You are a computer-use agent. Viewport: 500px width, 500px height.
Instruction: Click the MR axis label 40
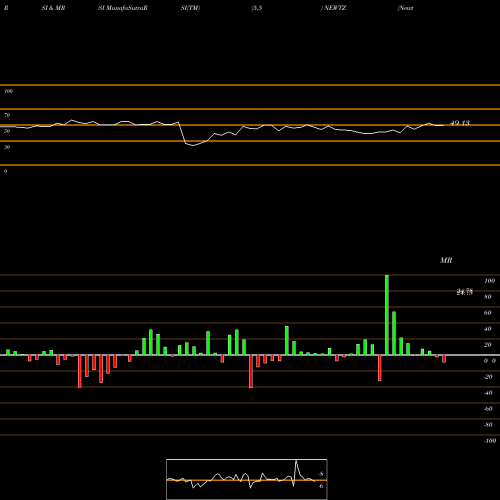click(x=488, y=329)
